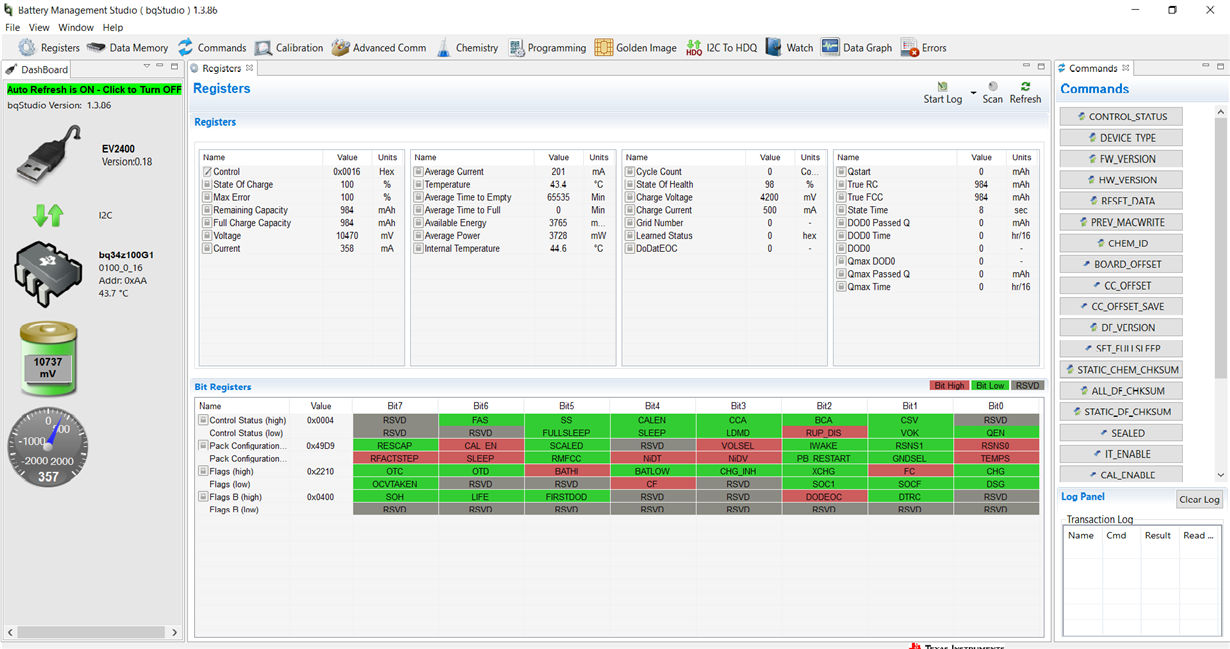The image size is (1230, 649).
Task: Minimize the DashBoard panel
Action: tap(162, 67)
